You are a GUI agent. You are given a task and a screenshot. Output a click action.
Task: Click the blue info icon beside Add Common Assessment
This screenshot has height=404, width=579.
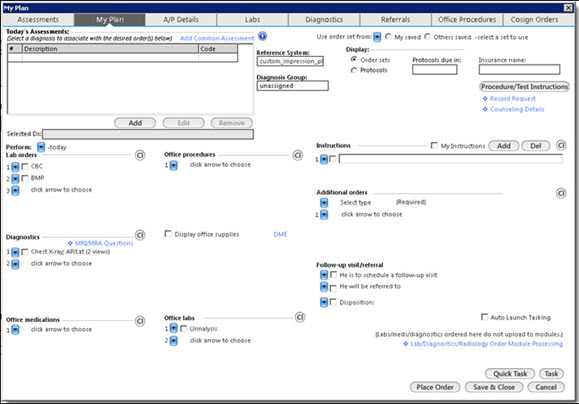pyautogui.click(x=263, y=36)
